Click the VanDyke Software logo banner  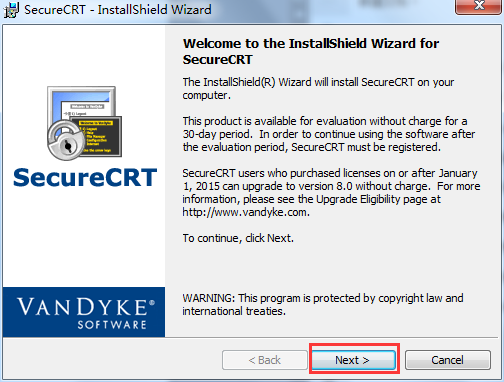pyautogui.click(x=84, y=312)
